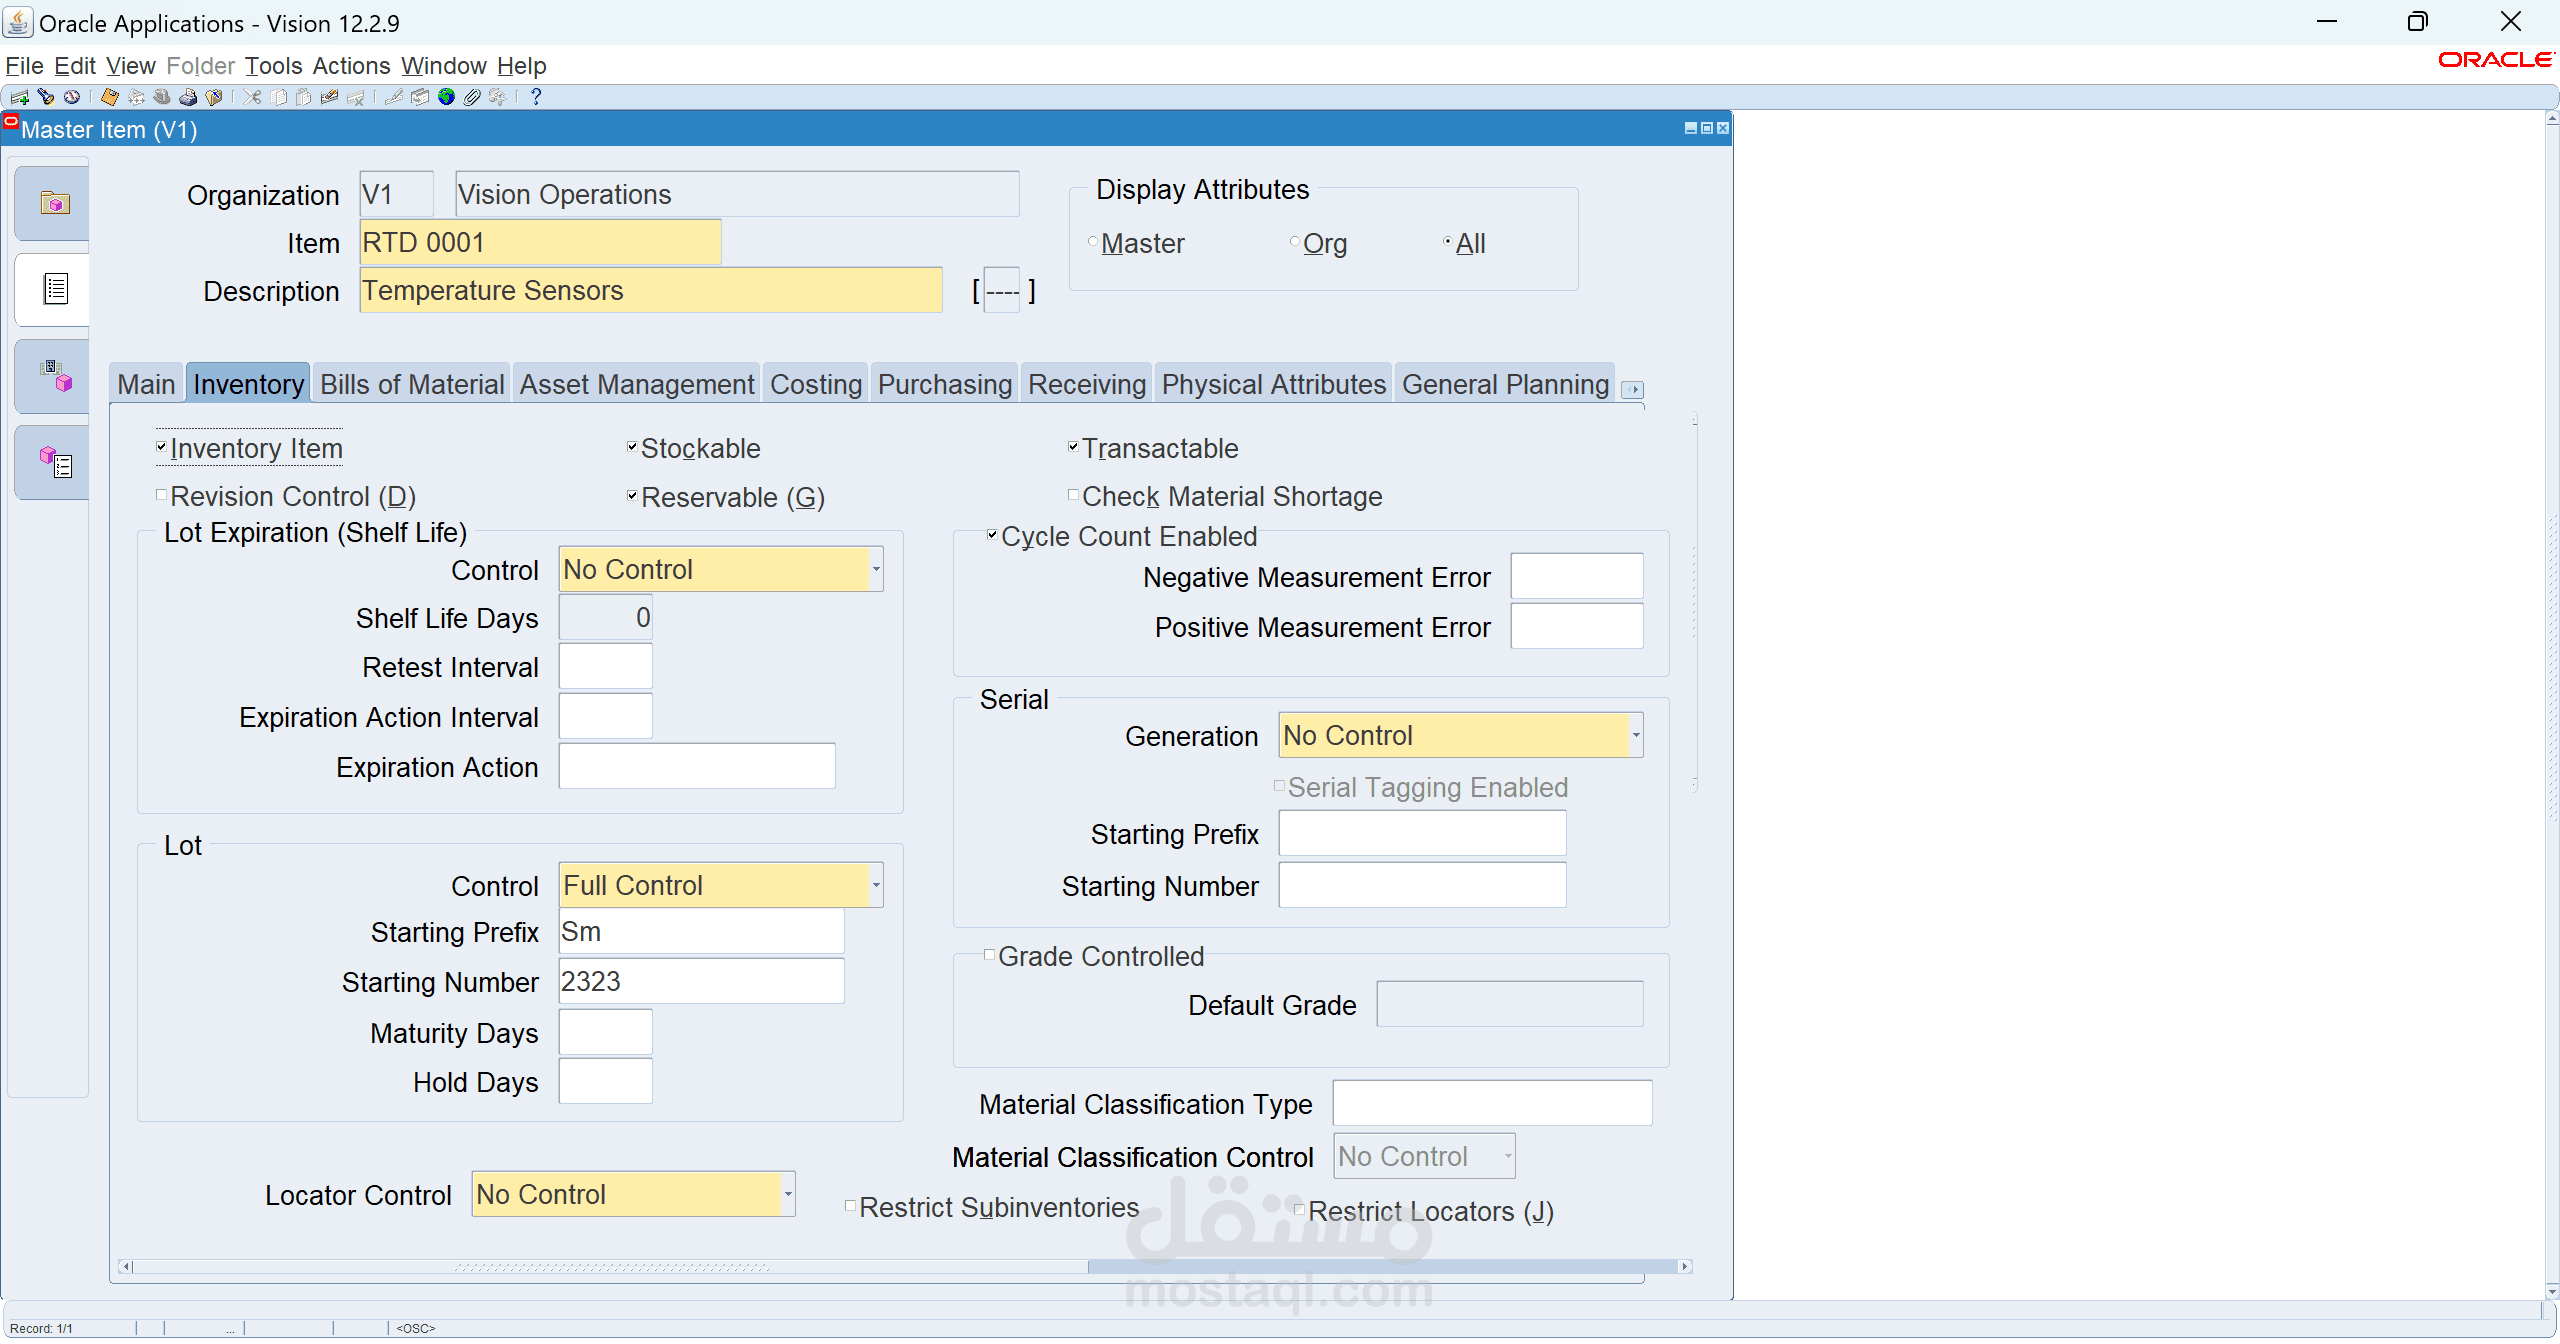
Task: Open the Tools menu
Action: pyautogui.click(x=273, y=66)
